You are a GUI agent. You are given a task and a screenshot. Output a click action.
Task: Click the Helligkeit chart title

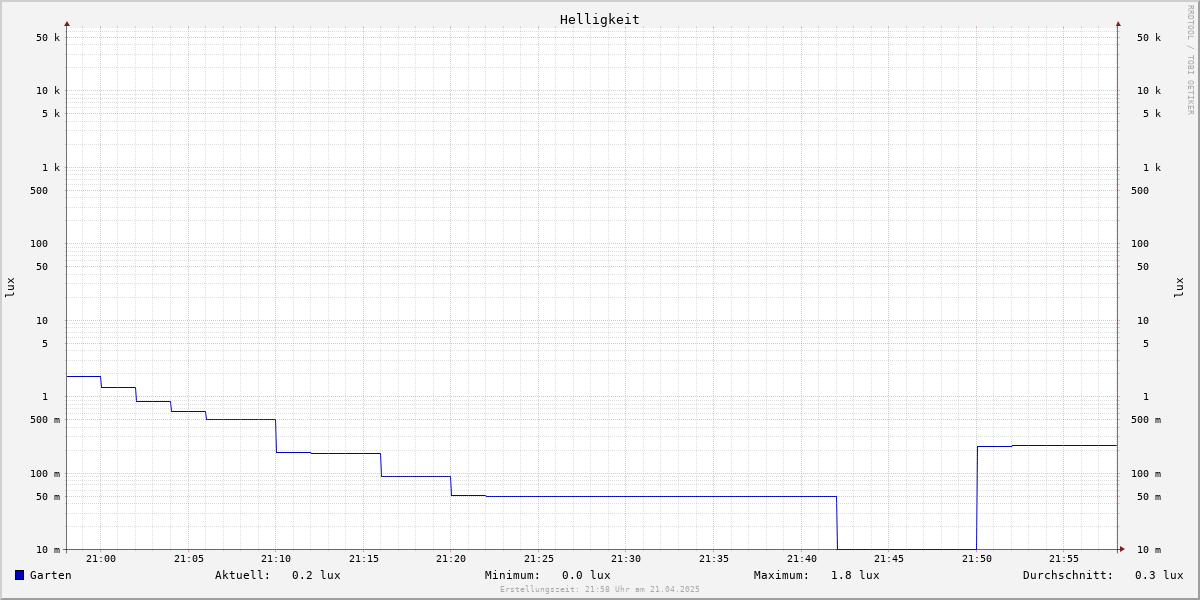tap(600, 19)
